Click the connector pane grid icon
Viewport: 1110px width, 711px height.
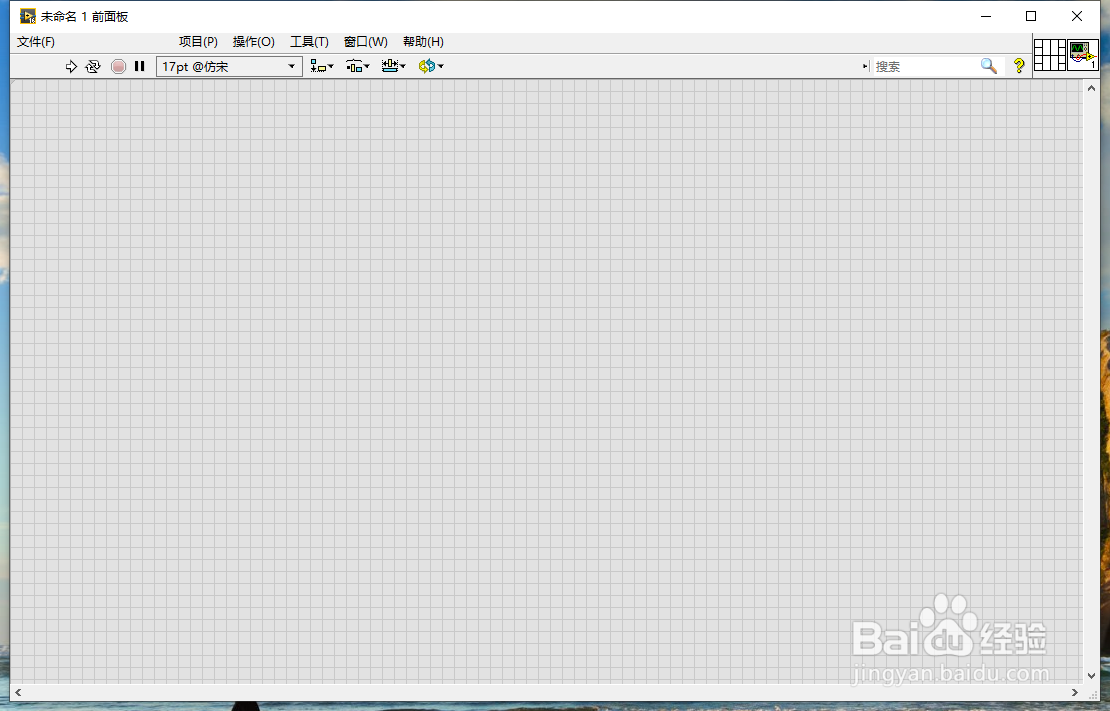click(1049, 55)
